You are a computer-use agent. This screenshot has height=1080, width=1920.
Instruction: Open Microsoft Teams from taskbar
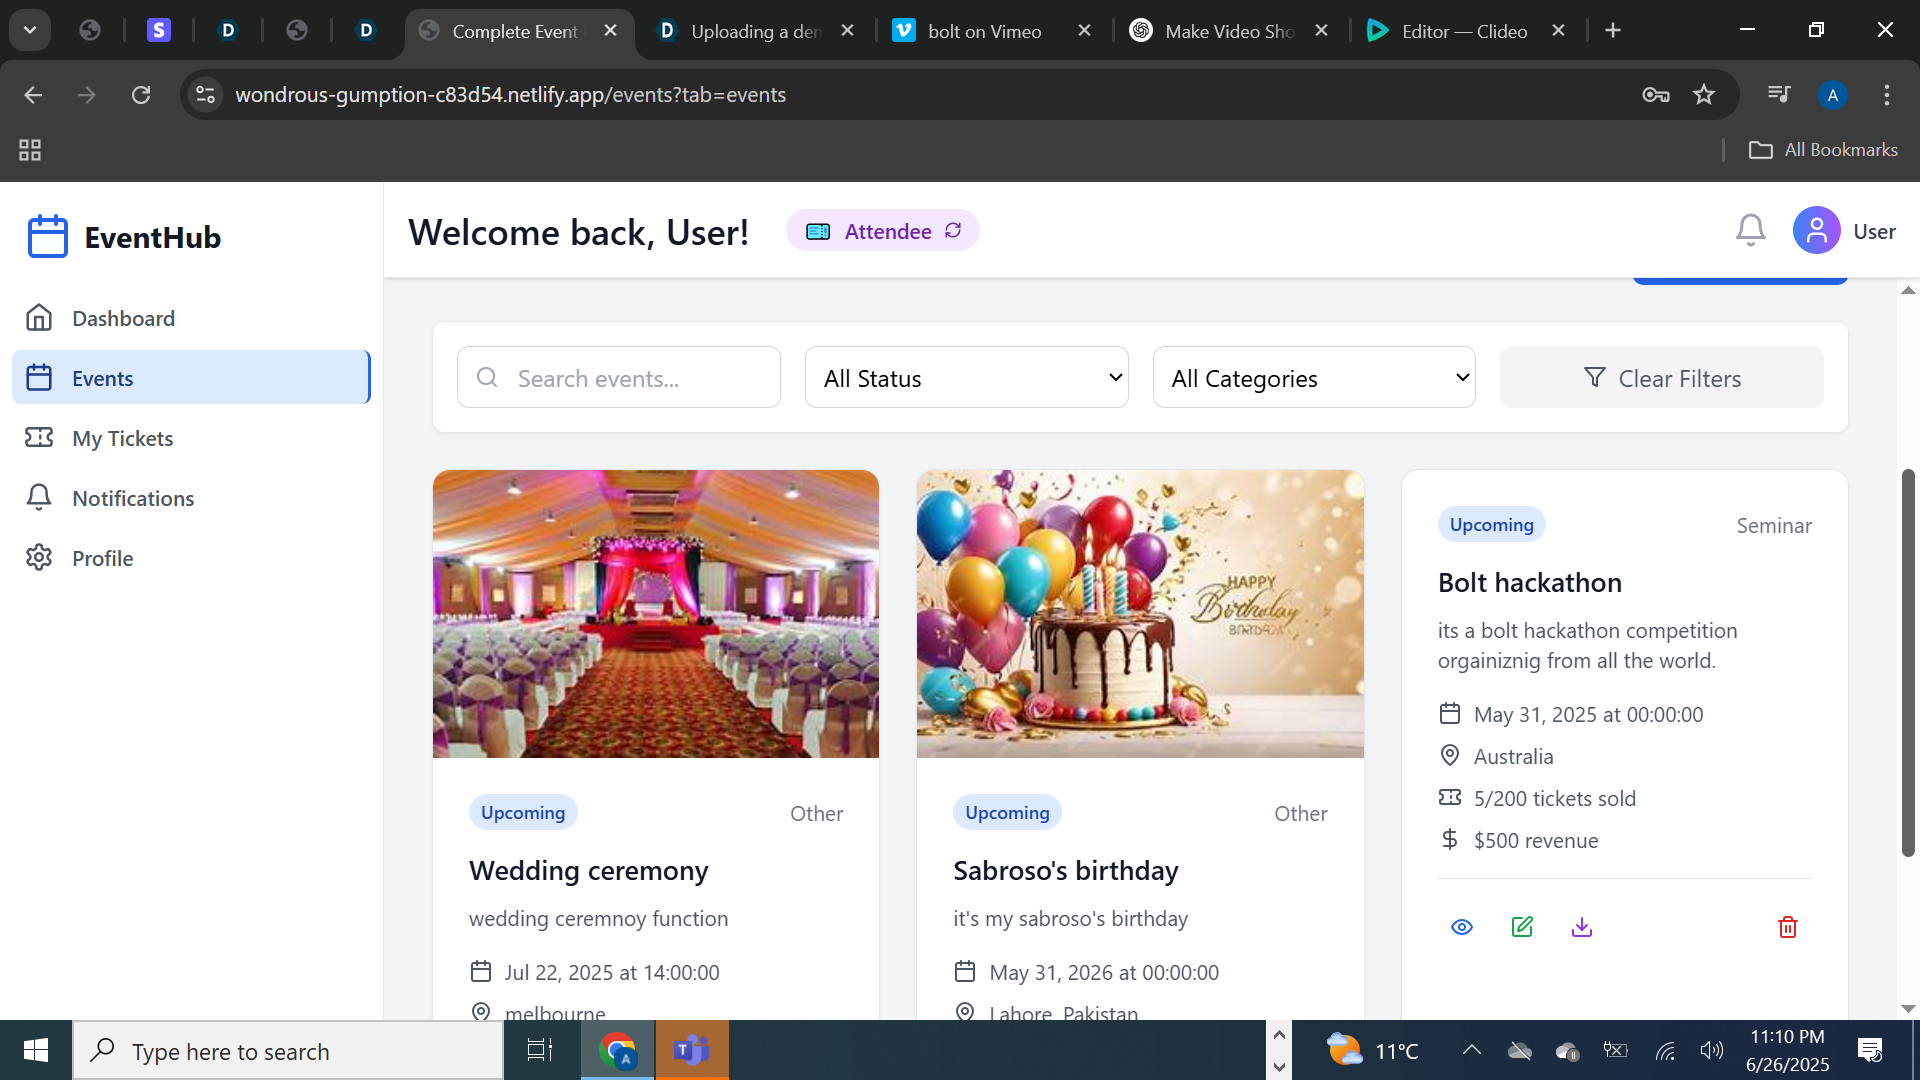pos(691,1050)
